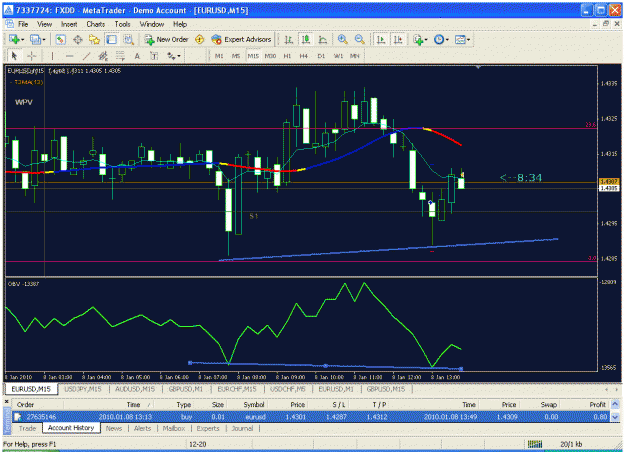Switch chart to candlesticks mode
Viewport: 625px width, 452px height.
(x=306, y=39)
